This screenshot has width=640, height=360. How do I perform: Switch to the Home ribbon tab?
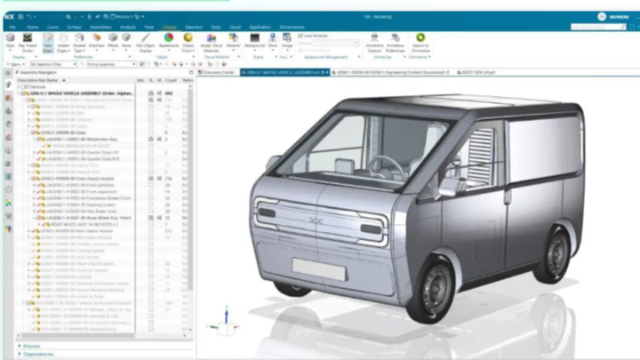tap(33, 27)
